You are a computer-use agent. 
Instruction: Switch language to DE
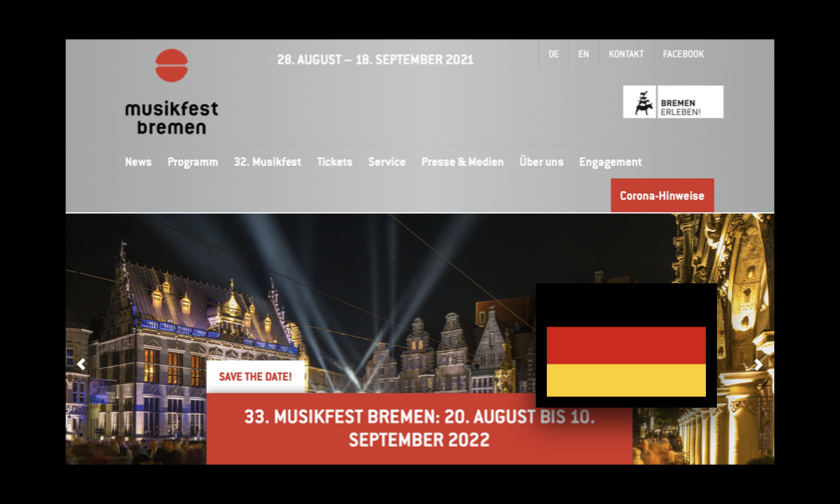coord(553,54)
